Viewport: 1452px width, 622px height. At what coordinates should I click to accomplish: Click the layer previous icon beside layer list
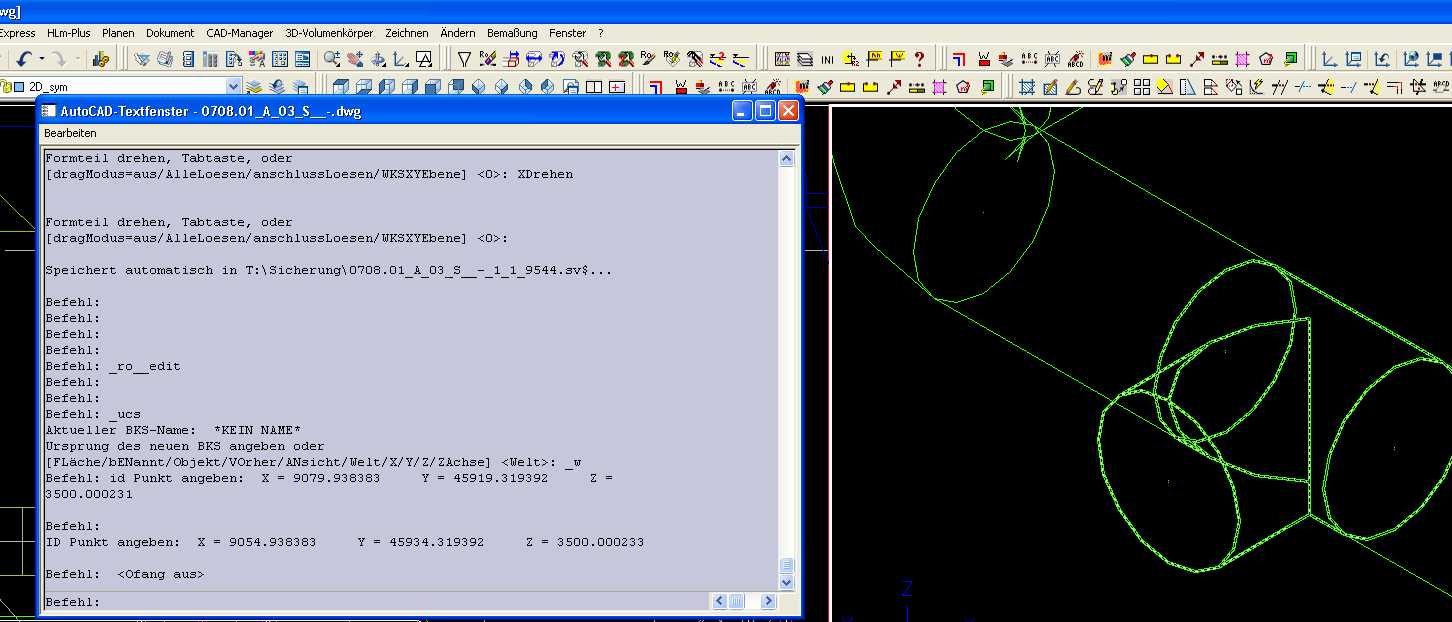click(x=277, y=87)
